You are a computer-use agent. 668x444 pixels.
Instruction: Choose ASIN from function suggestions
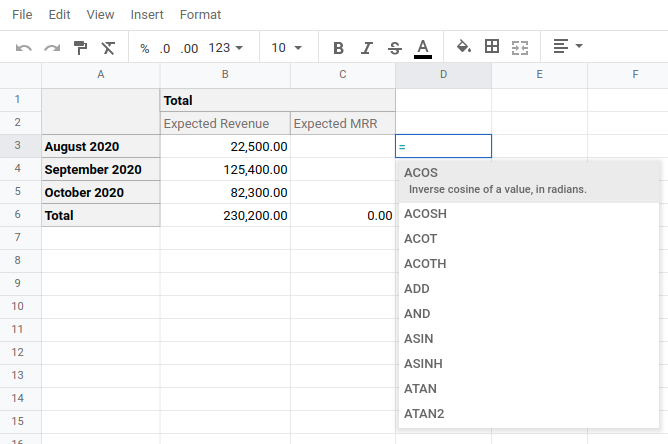click(529, 339)
